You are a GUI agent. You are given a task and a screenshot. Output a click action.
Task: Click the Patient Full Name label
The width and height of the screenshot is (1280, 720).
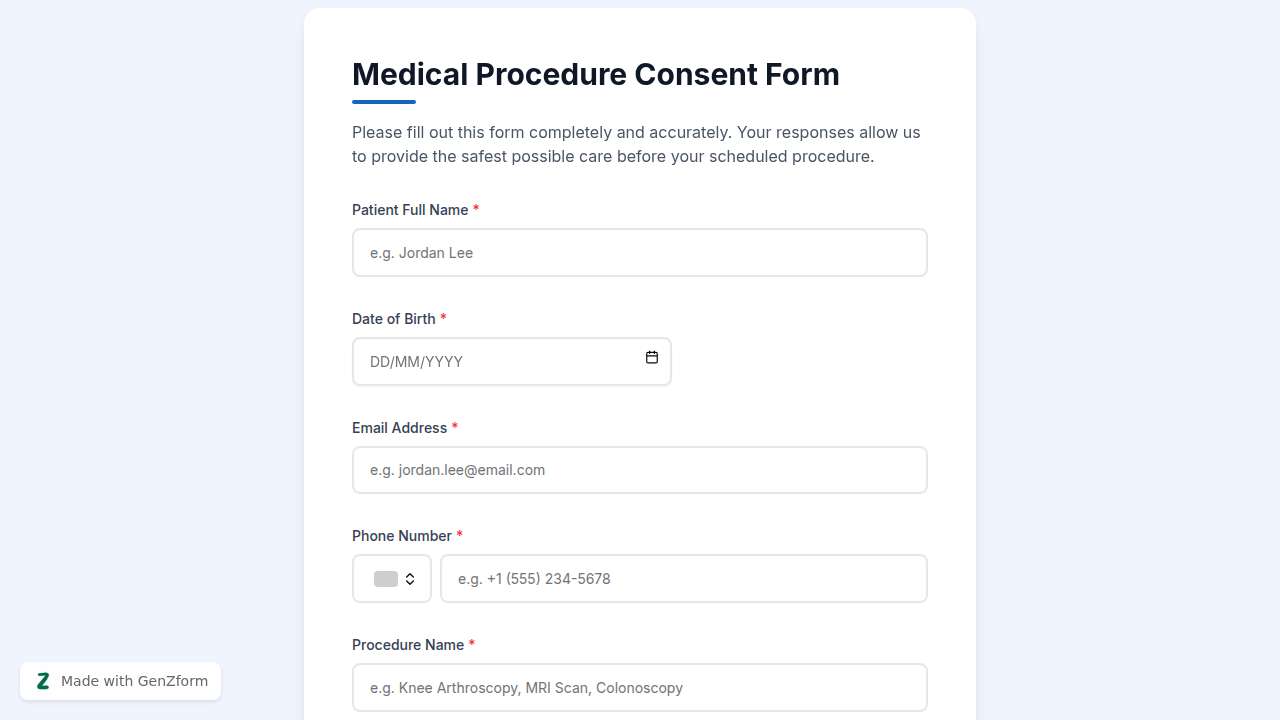(410, 210)
